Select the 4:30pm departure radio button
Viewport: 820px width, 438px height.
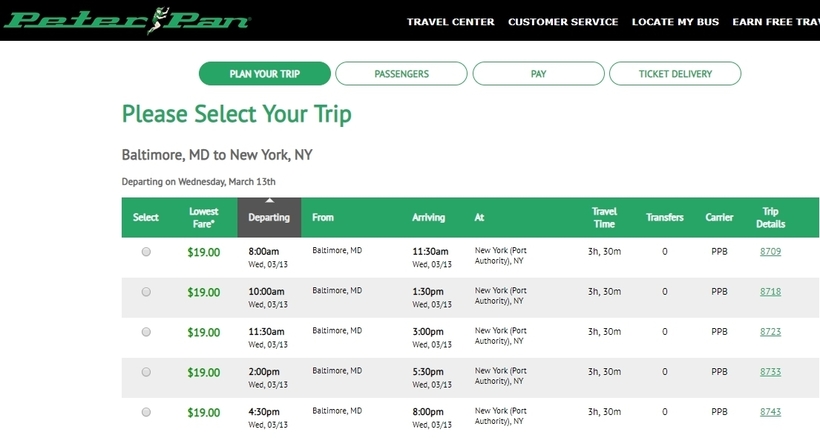(146, 412)
